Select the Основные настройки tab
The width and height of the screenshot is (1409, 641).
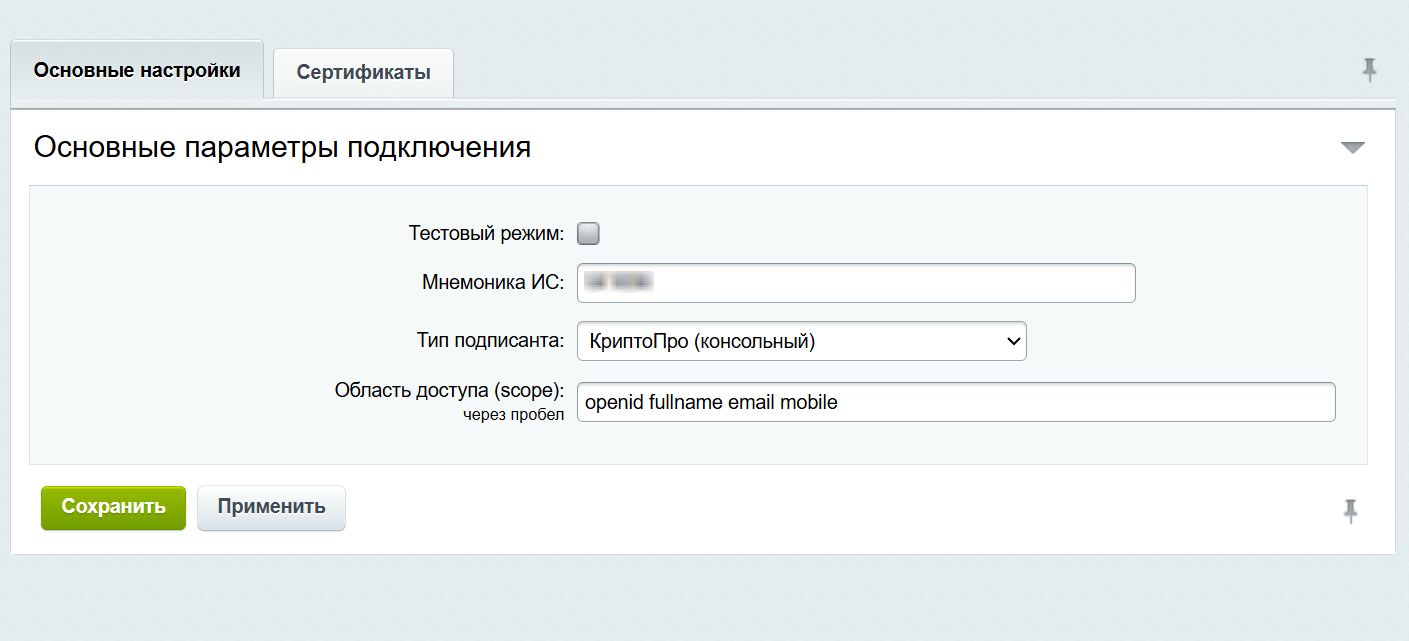[x=137, y=71]
